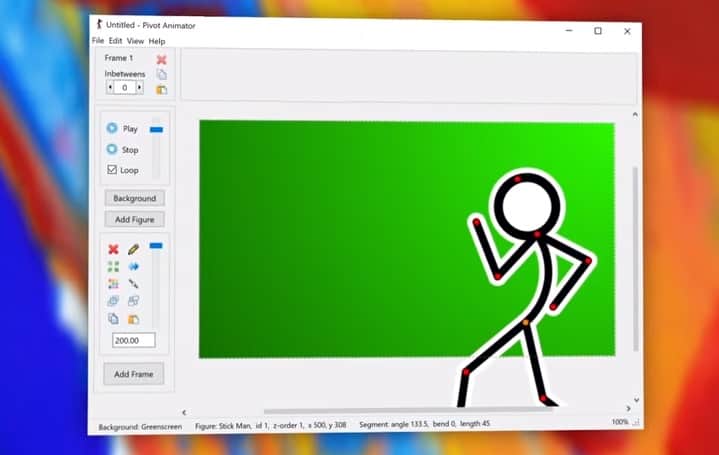Open the Edit menu
This screenshot has height=455, width=719.
point(115,41)
